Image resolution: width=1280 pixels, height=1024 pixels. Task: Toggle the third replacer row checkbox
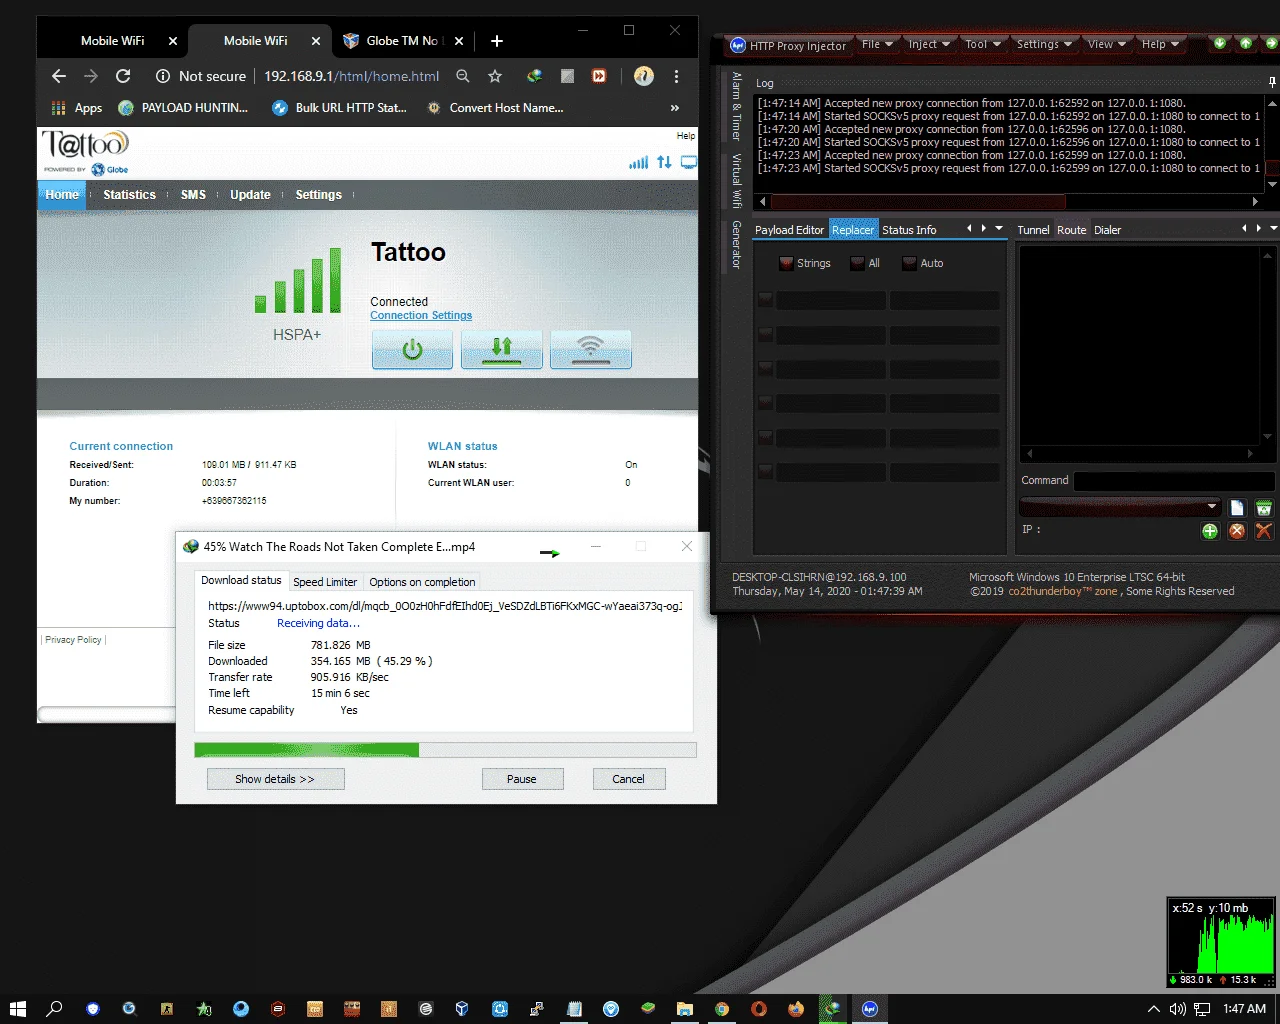[x=765, y=369]
